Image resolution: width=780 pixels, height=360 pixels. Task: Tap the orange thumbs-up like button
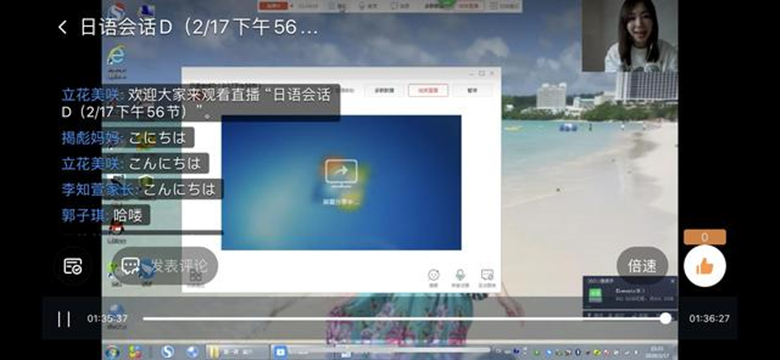(x=704, y=266)
